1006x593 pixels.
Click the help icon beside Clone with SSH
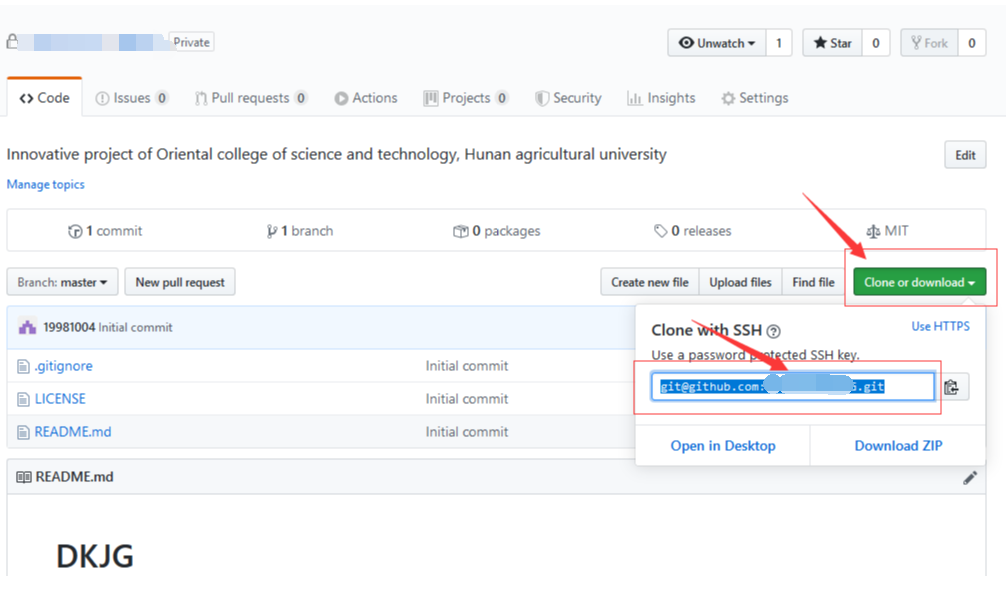pyautogui.click(x=774, y=332)
